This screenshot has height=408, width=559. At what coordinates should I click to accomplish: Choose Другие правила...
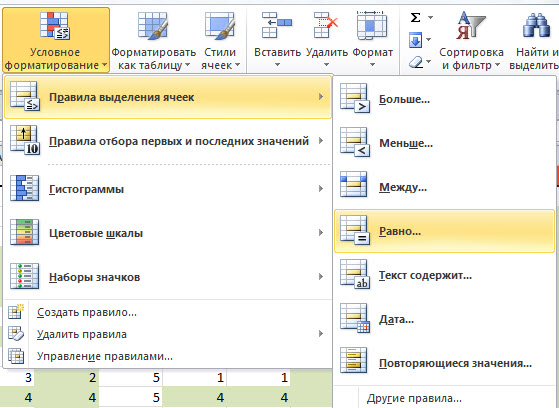coord(445,398)
